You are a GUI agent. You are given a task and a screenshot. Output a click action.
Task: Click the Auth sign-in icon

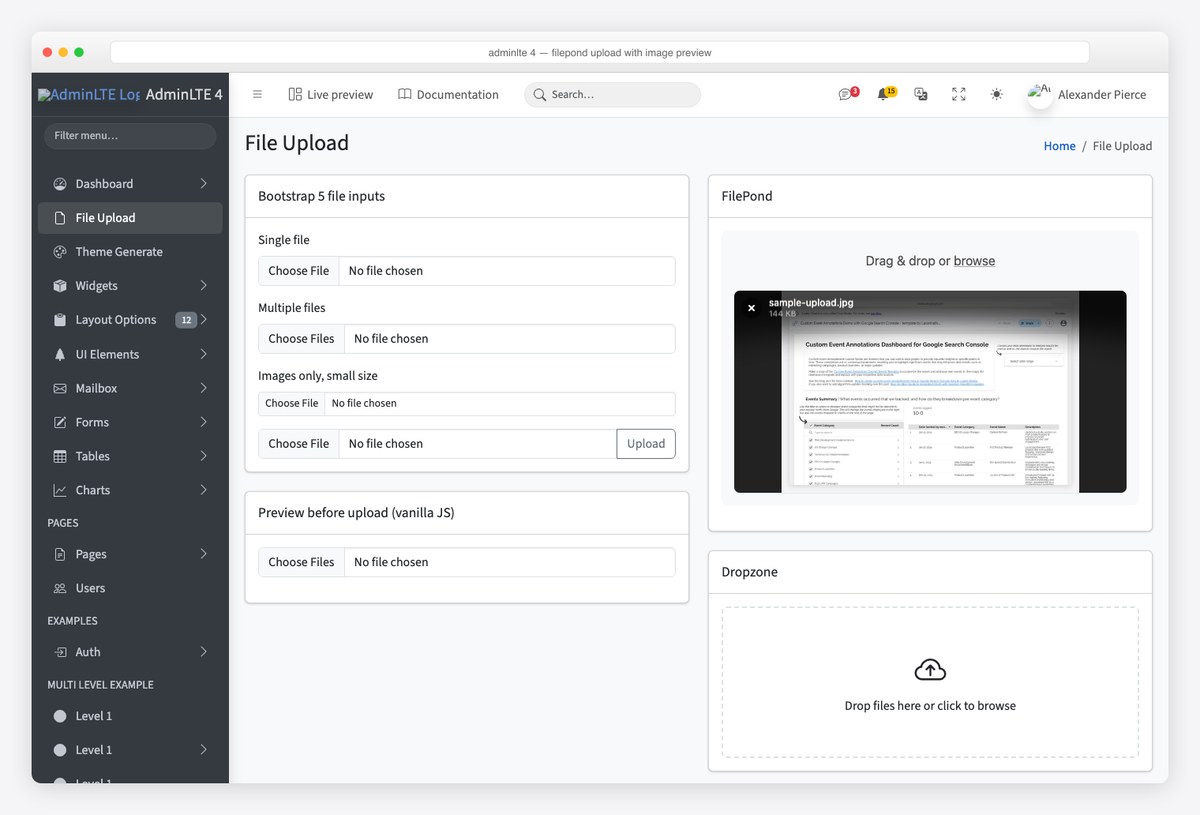[x=60, y=652]
